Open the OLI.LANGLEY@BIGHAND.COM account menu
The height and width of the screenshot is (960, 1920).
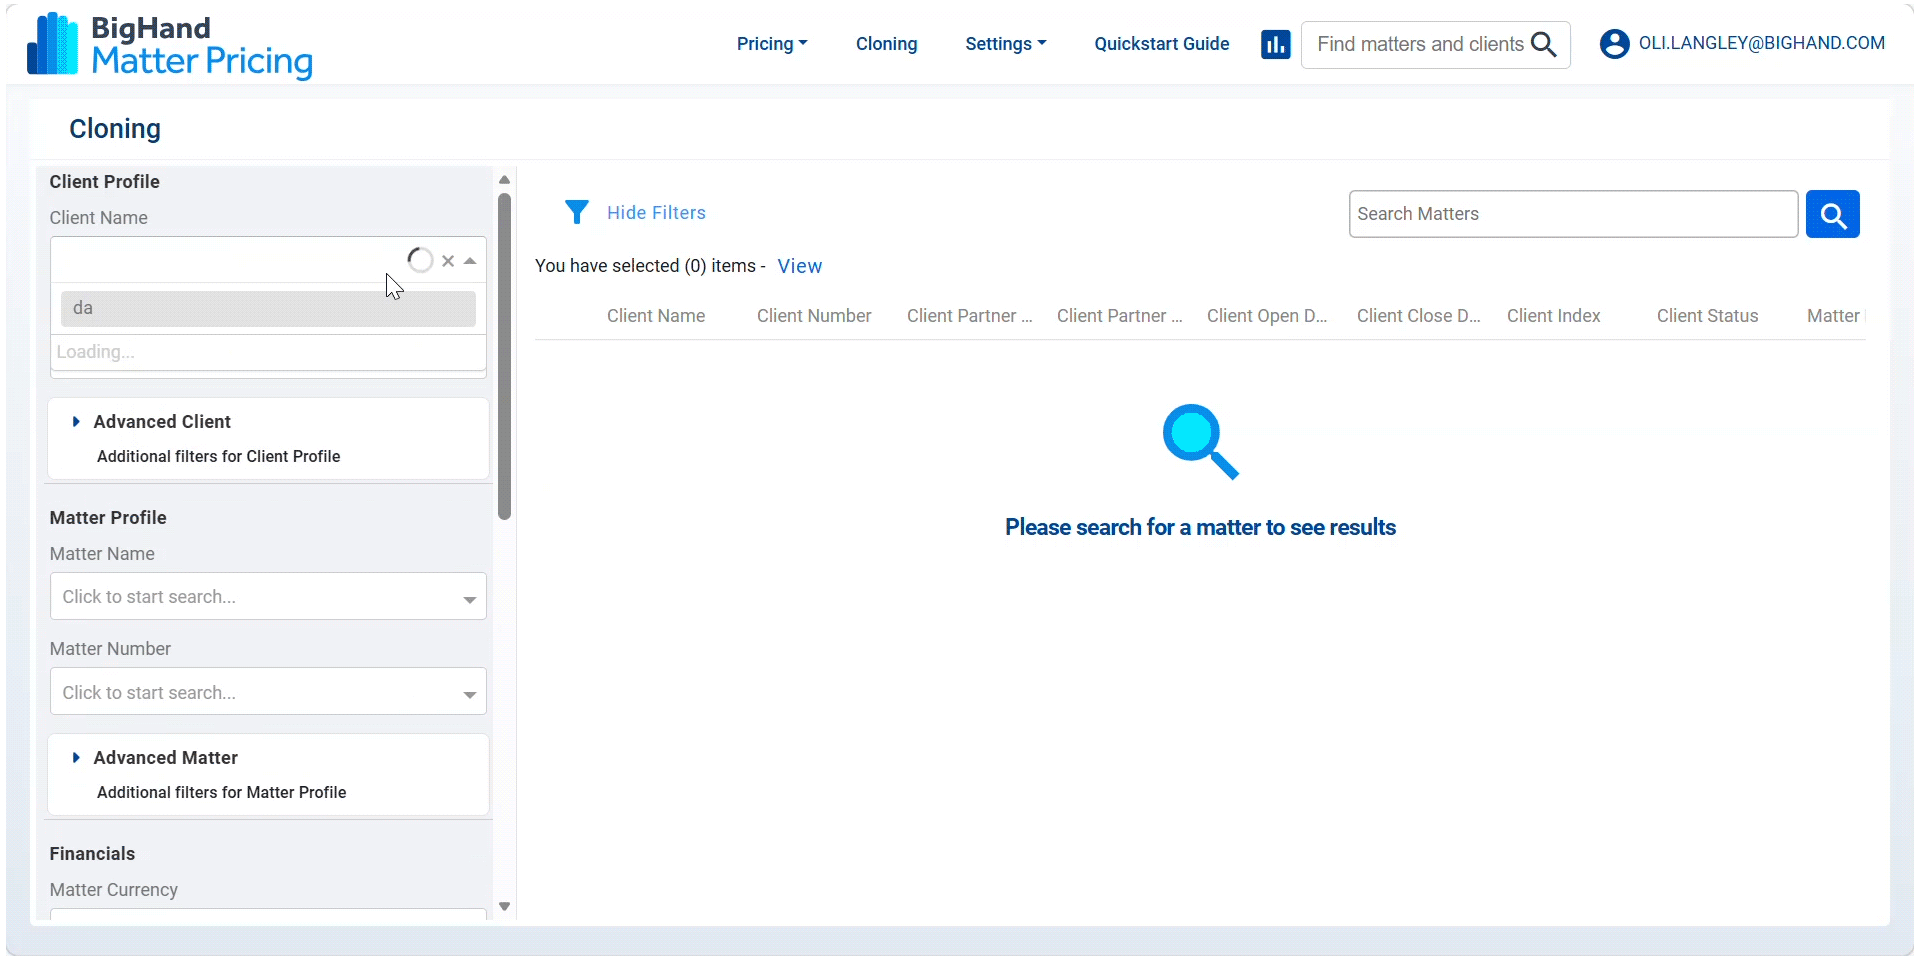point(1761,43)
